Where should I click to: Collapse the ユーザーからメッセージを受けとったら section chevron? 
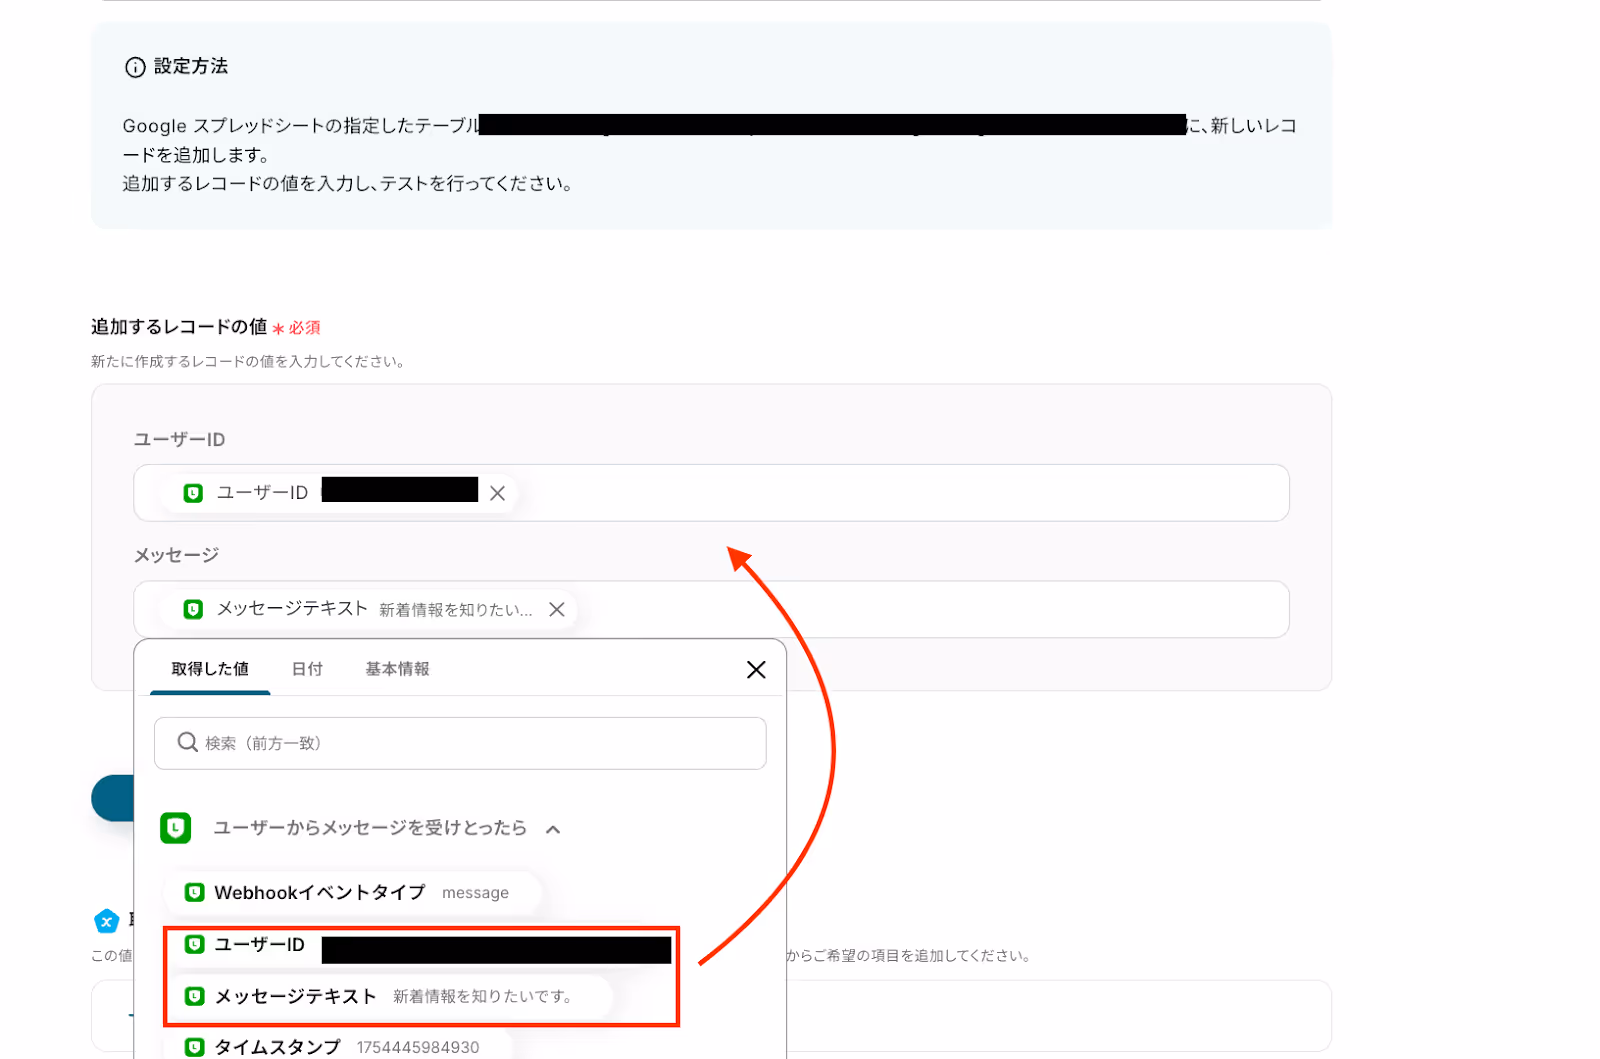(553, 829)
